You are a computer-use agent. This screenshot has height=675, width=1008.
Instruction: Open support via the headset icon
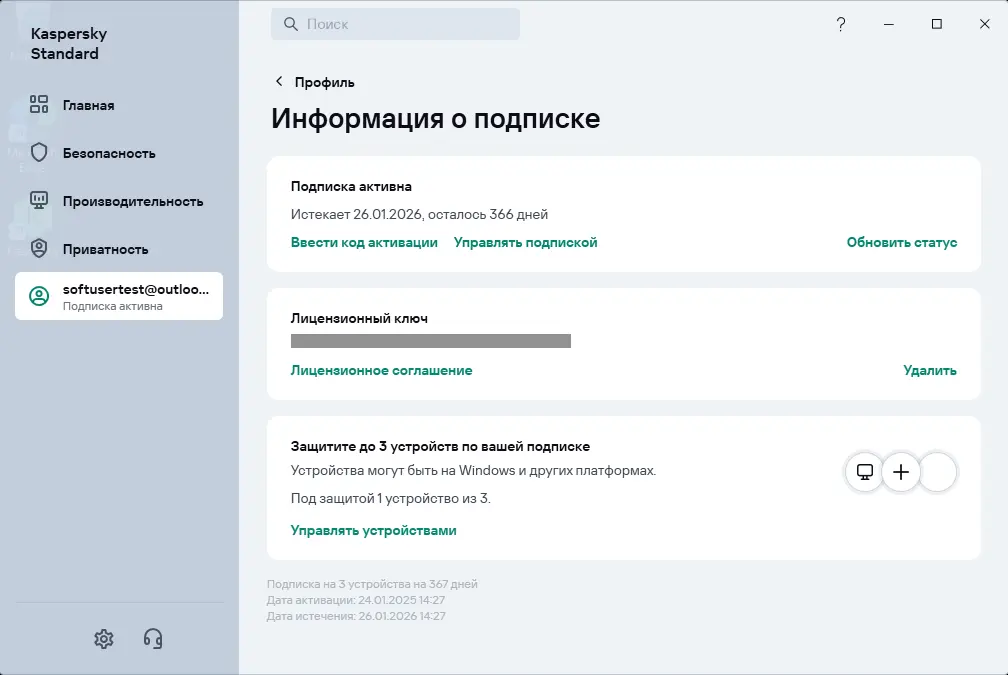coord(153,638)
